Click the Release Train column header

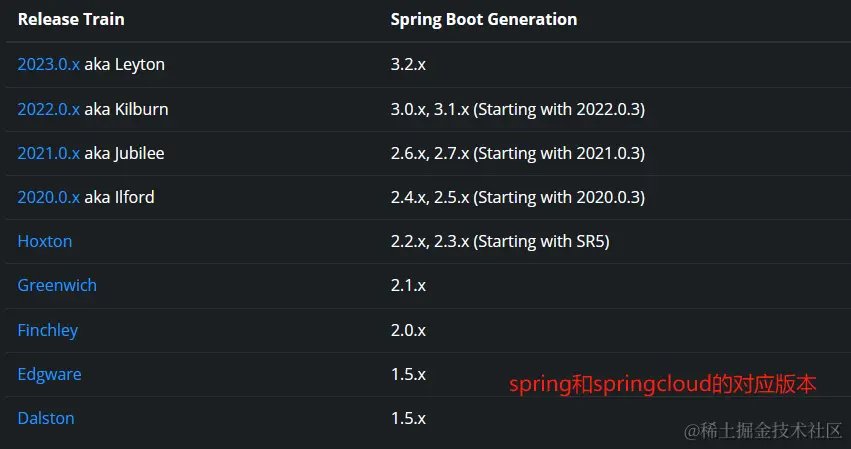coord(71,19)
